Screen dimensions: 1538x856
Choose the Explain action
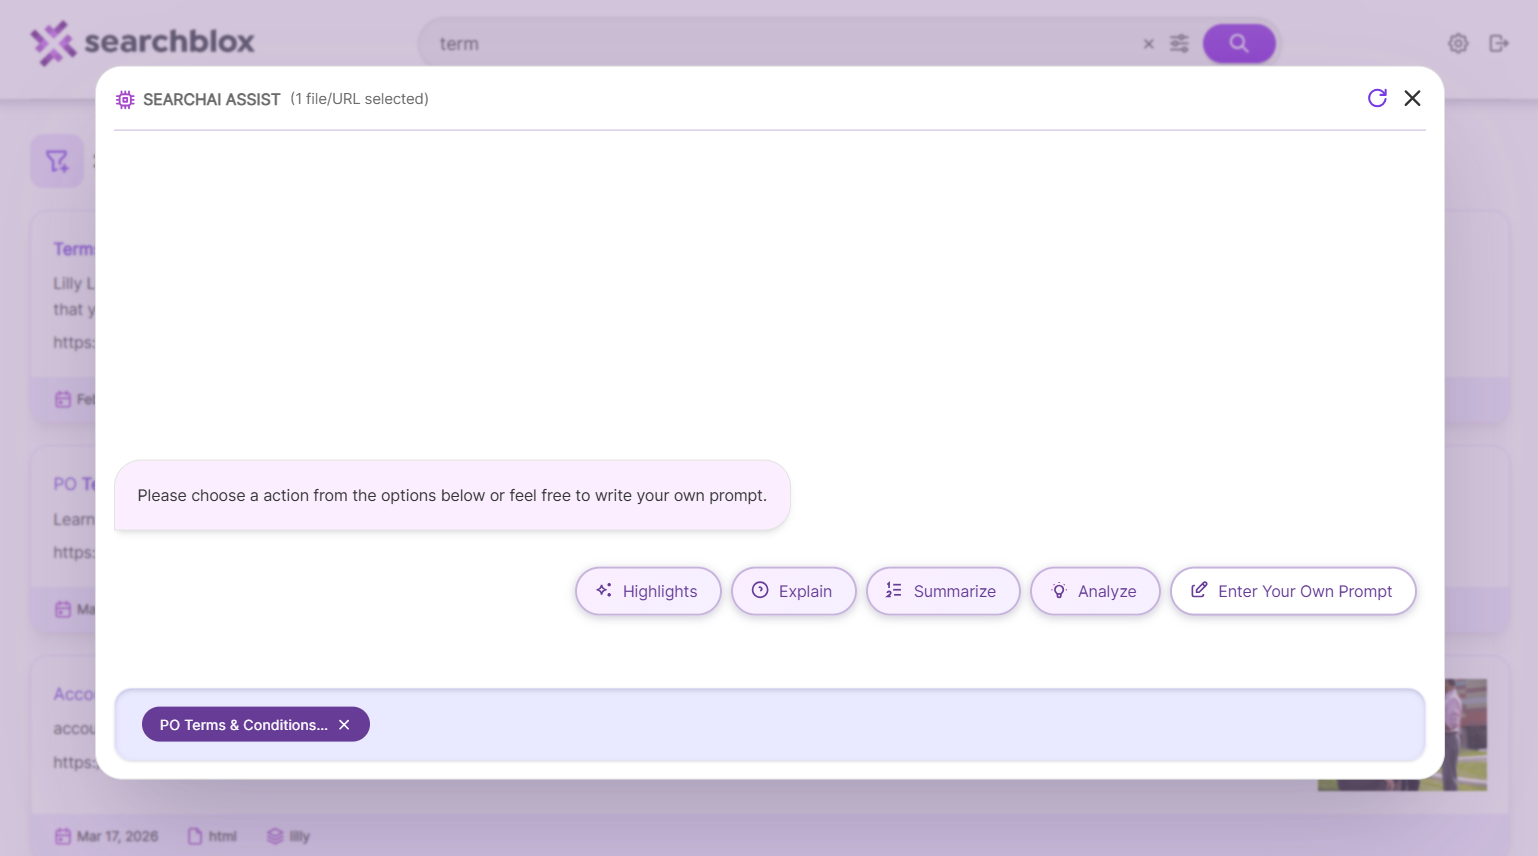pyautogui.click(x=793, y=591)
